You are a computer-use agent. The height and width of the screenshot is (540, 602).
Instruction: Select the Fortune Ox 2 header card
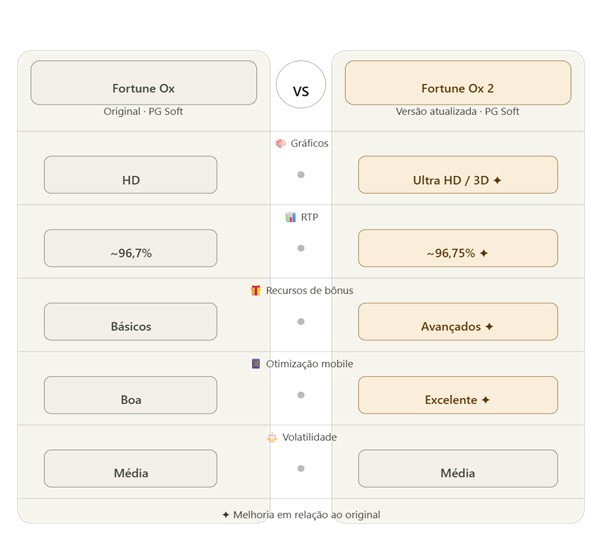pyautogui.click(x=458, y=83)
